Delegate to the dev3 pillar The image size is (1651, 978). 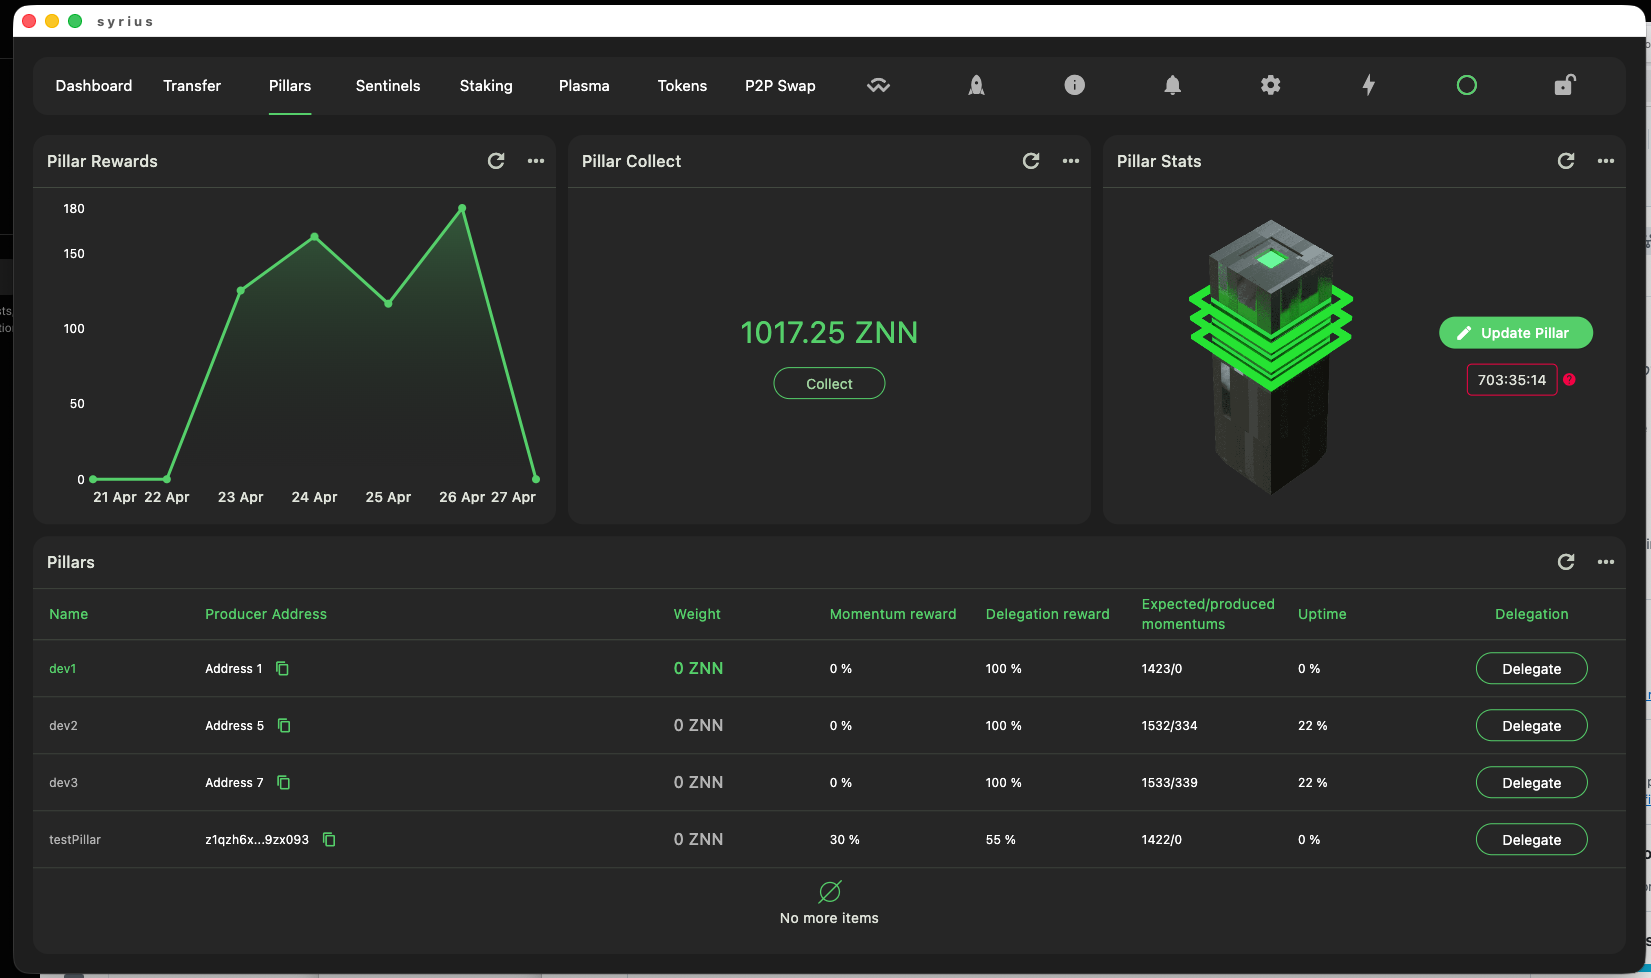pos(1531,782)
